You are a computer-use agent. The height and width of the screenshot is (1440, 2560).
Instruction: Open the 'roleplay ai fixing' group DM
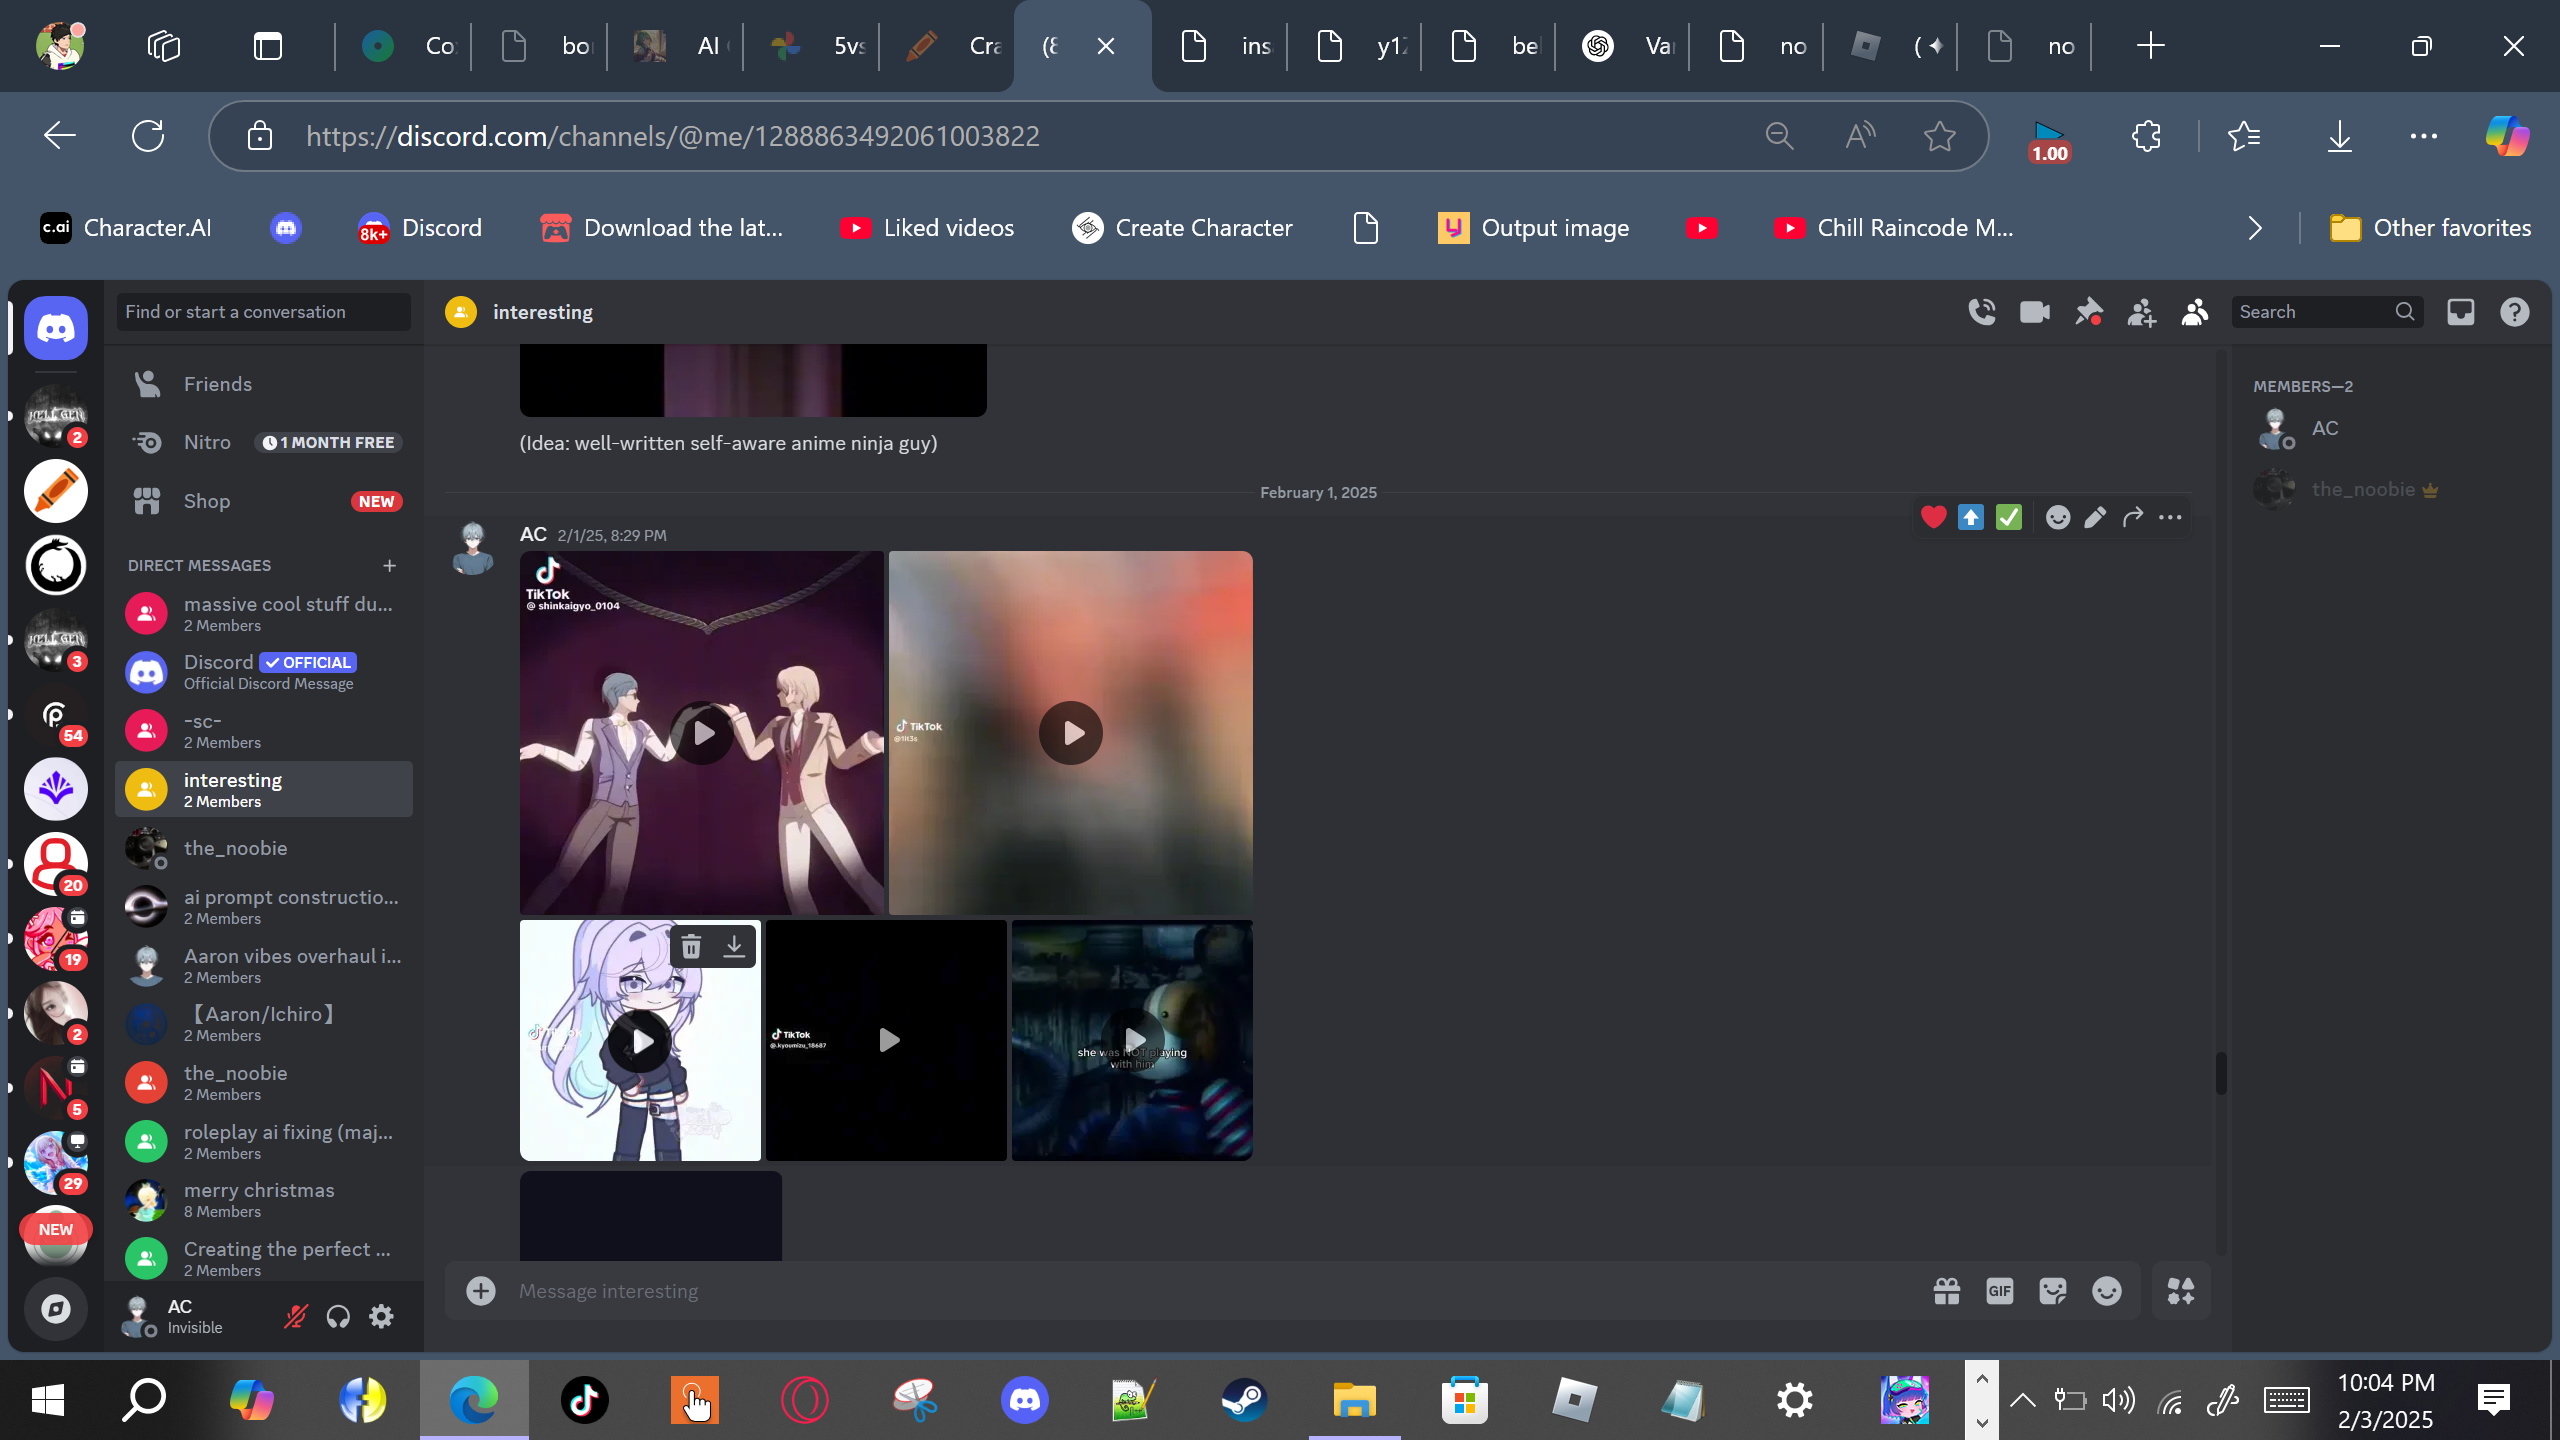click(264, 1141)
